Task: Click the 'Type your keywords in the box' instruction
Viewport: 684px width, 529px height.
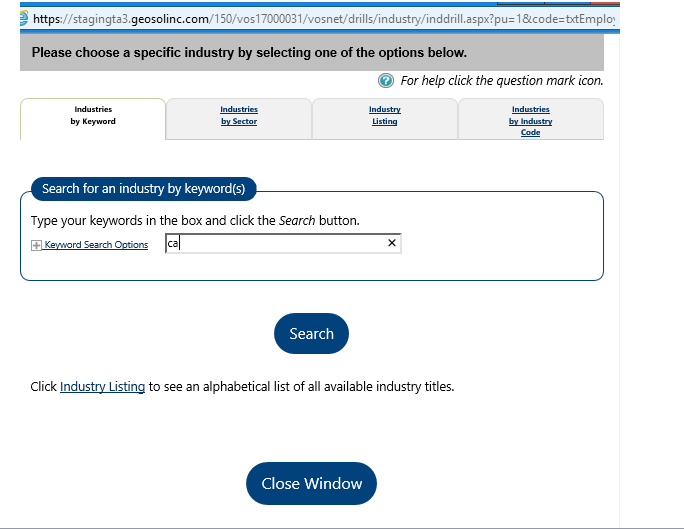Action: [195, 221]
